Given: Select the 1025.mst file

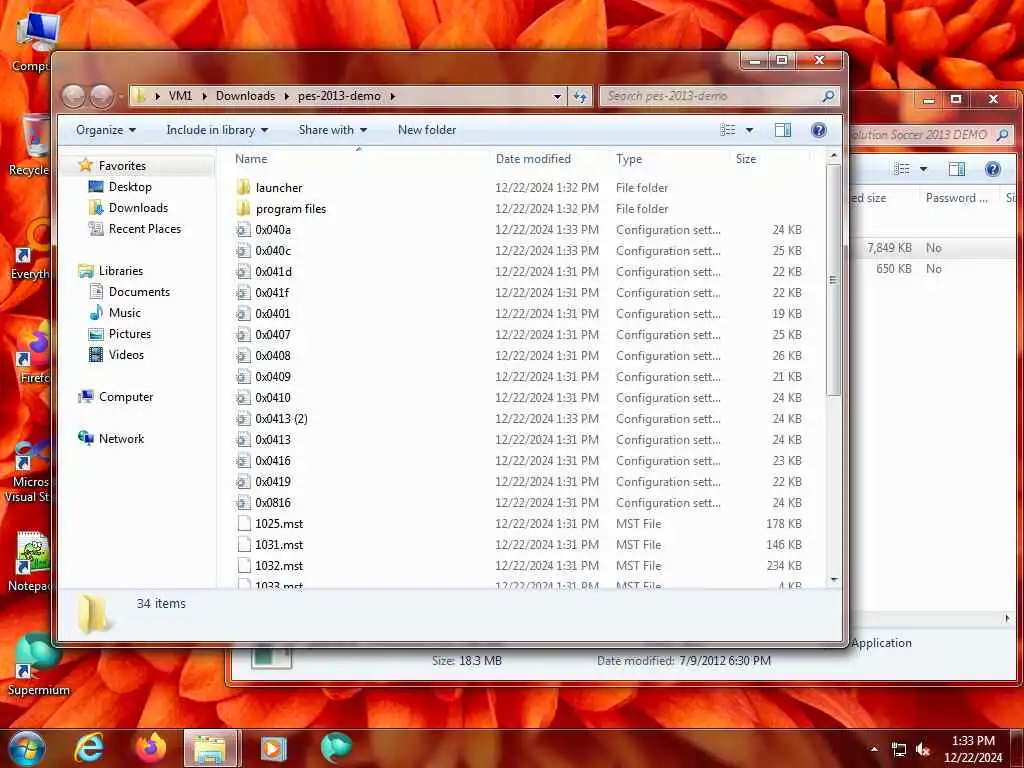Looking at the screenshot, I should [279, 523].
